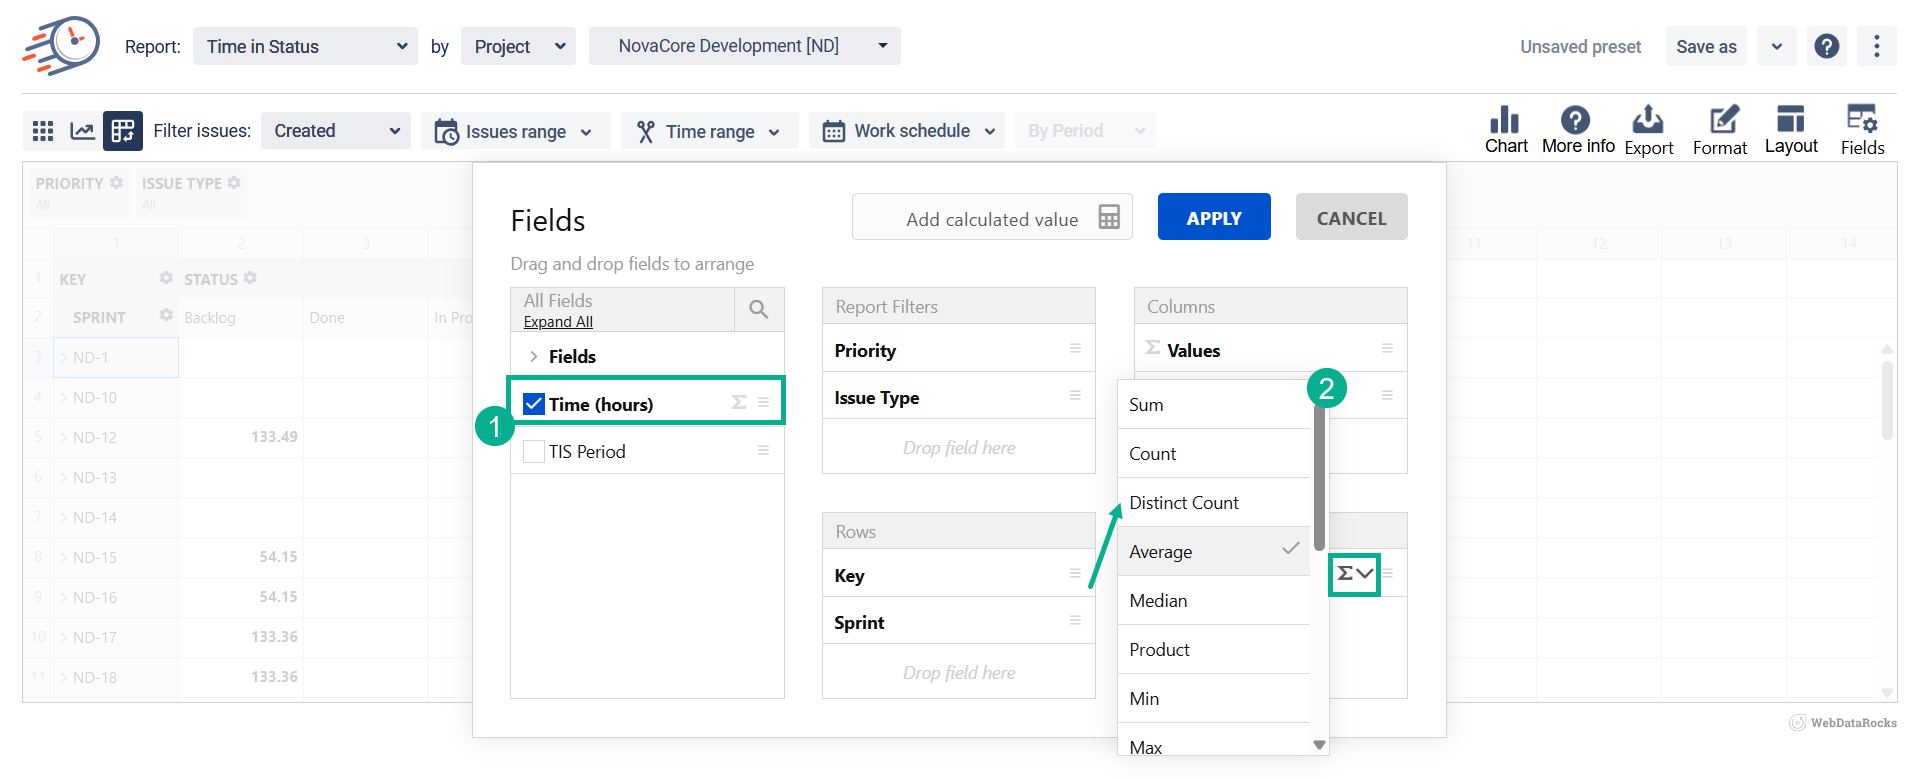Screen dimensions: 1916x779
Task: Click the Expand All link
Action: pos(558,322)
